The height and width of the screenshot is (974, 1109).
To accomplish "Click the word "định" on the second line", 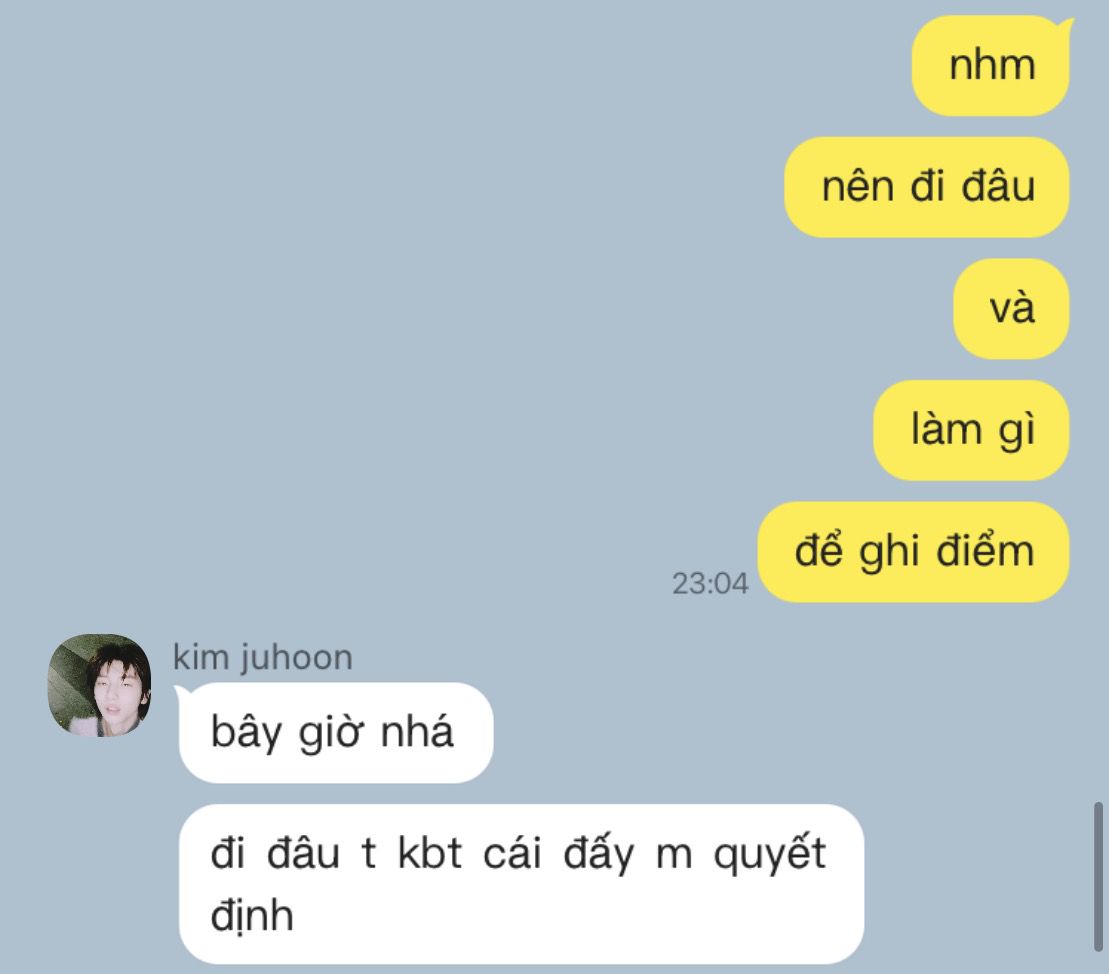I will tap(252, 915).
